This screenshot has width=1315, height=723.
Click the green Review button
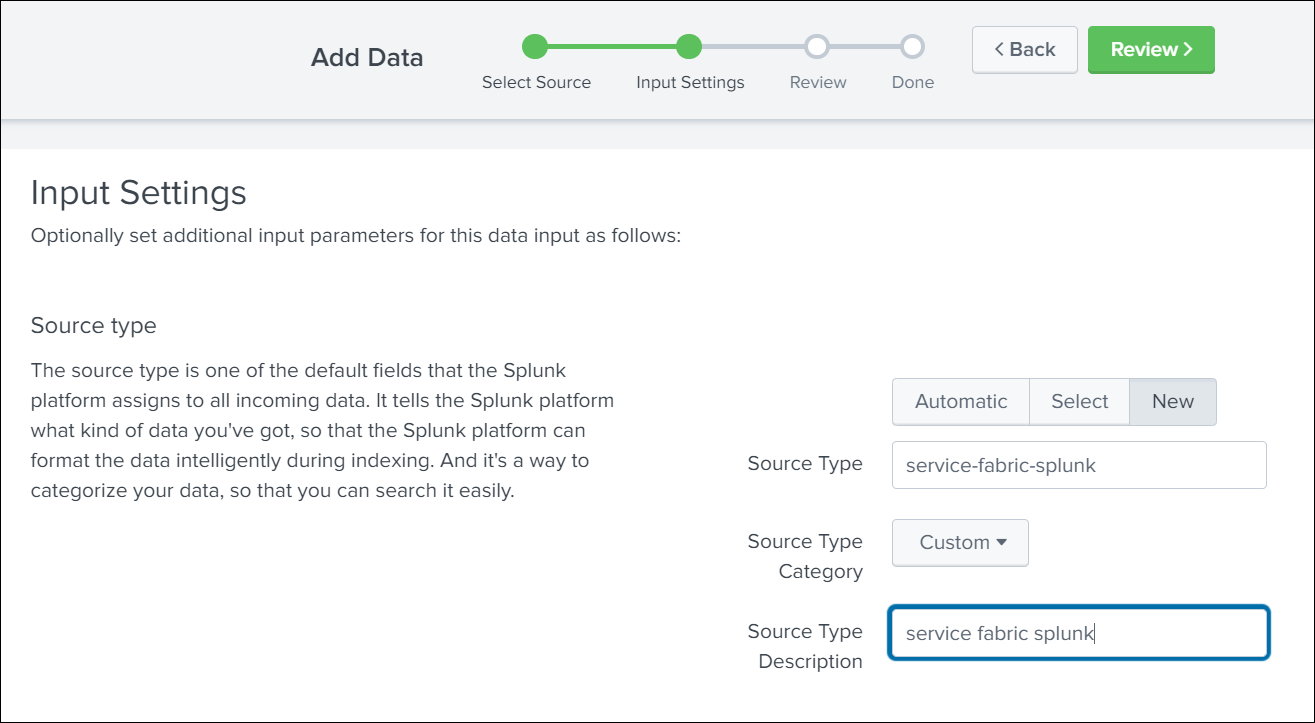(1150, 48)
